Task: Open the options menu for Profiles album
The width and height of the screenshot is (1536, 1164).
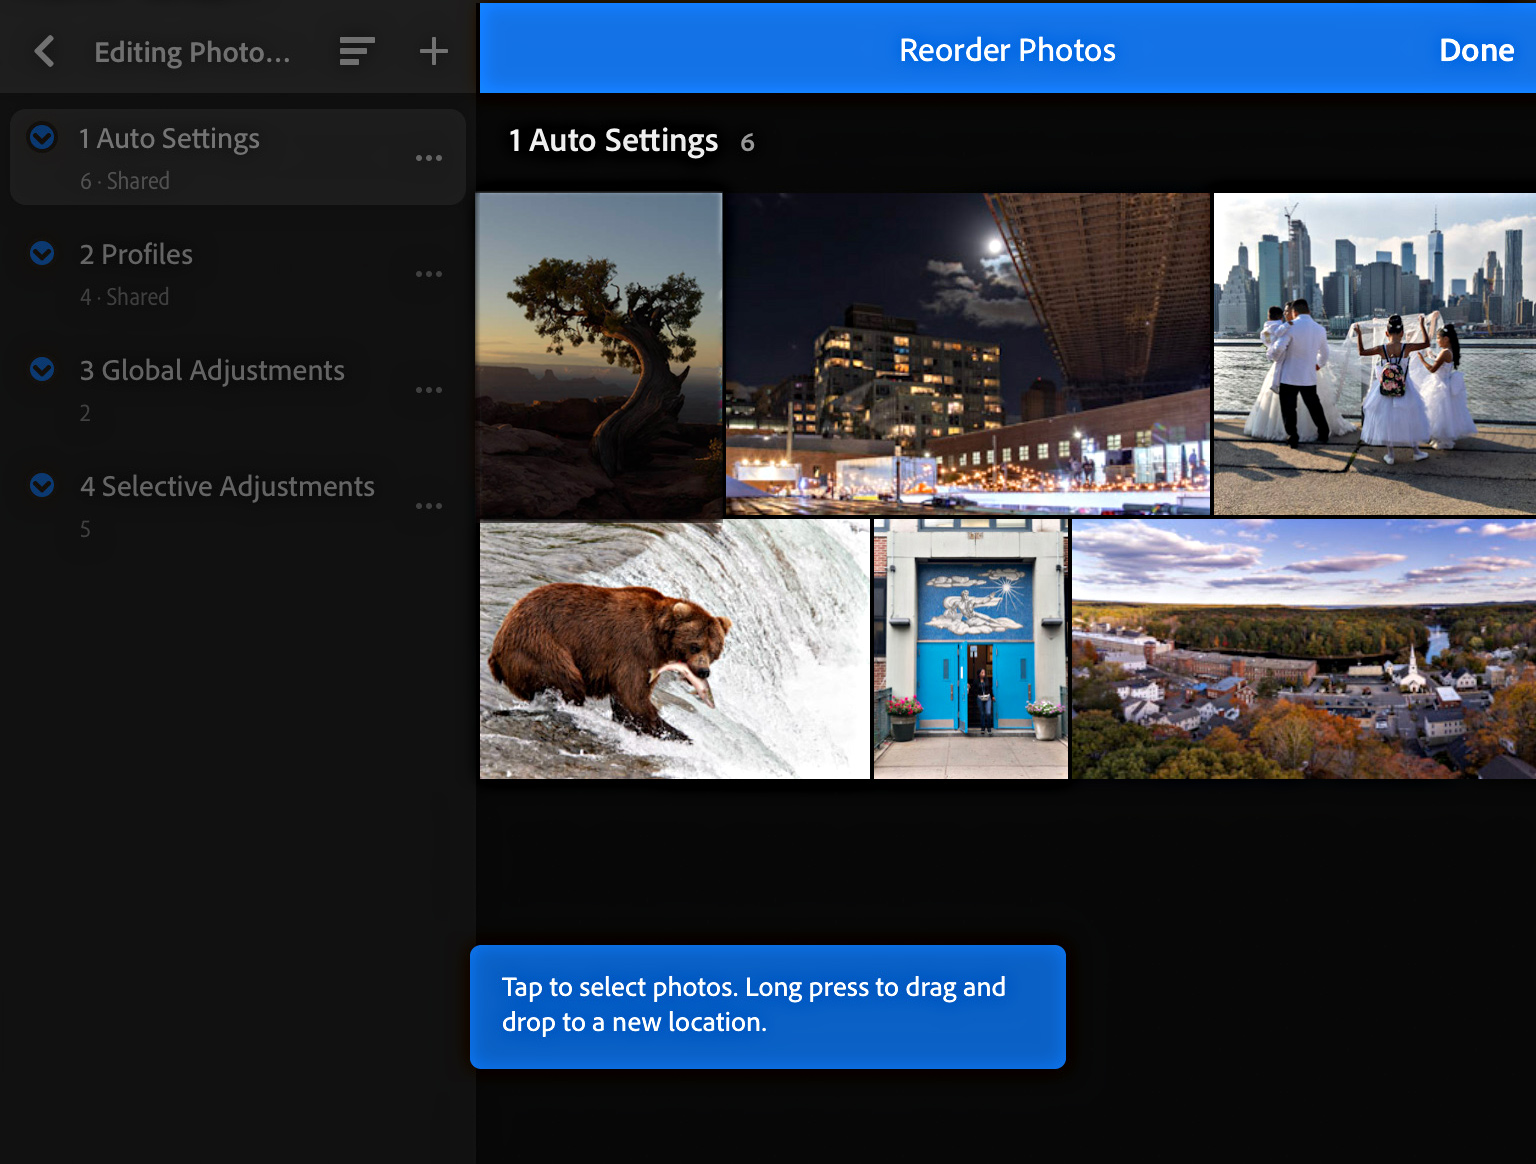Action: coord(429,273)
